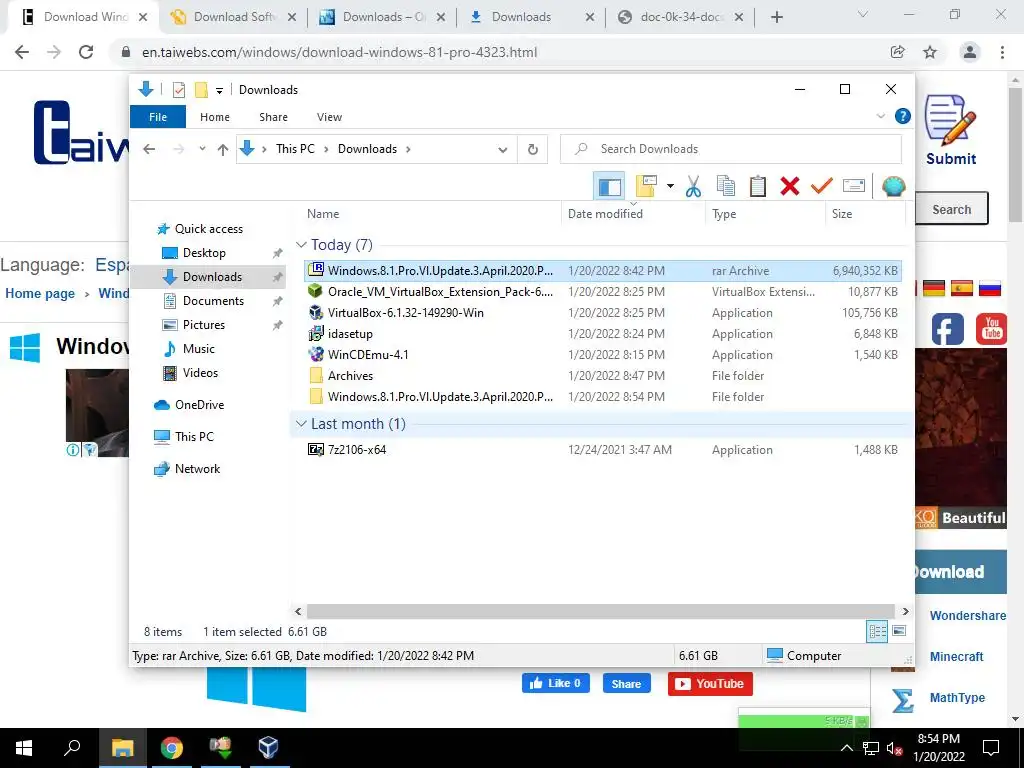Open the address bar history dropdown
The width and height of the screenshot is (1024, 768).
click(502, 150)
